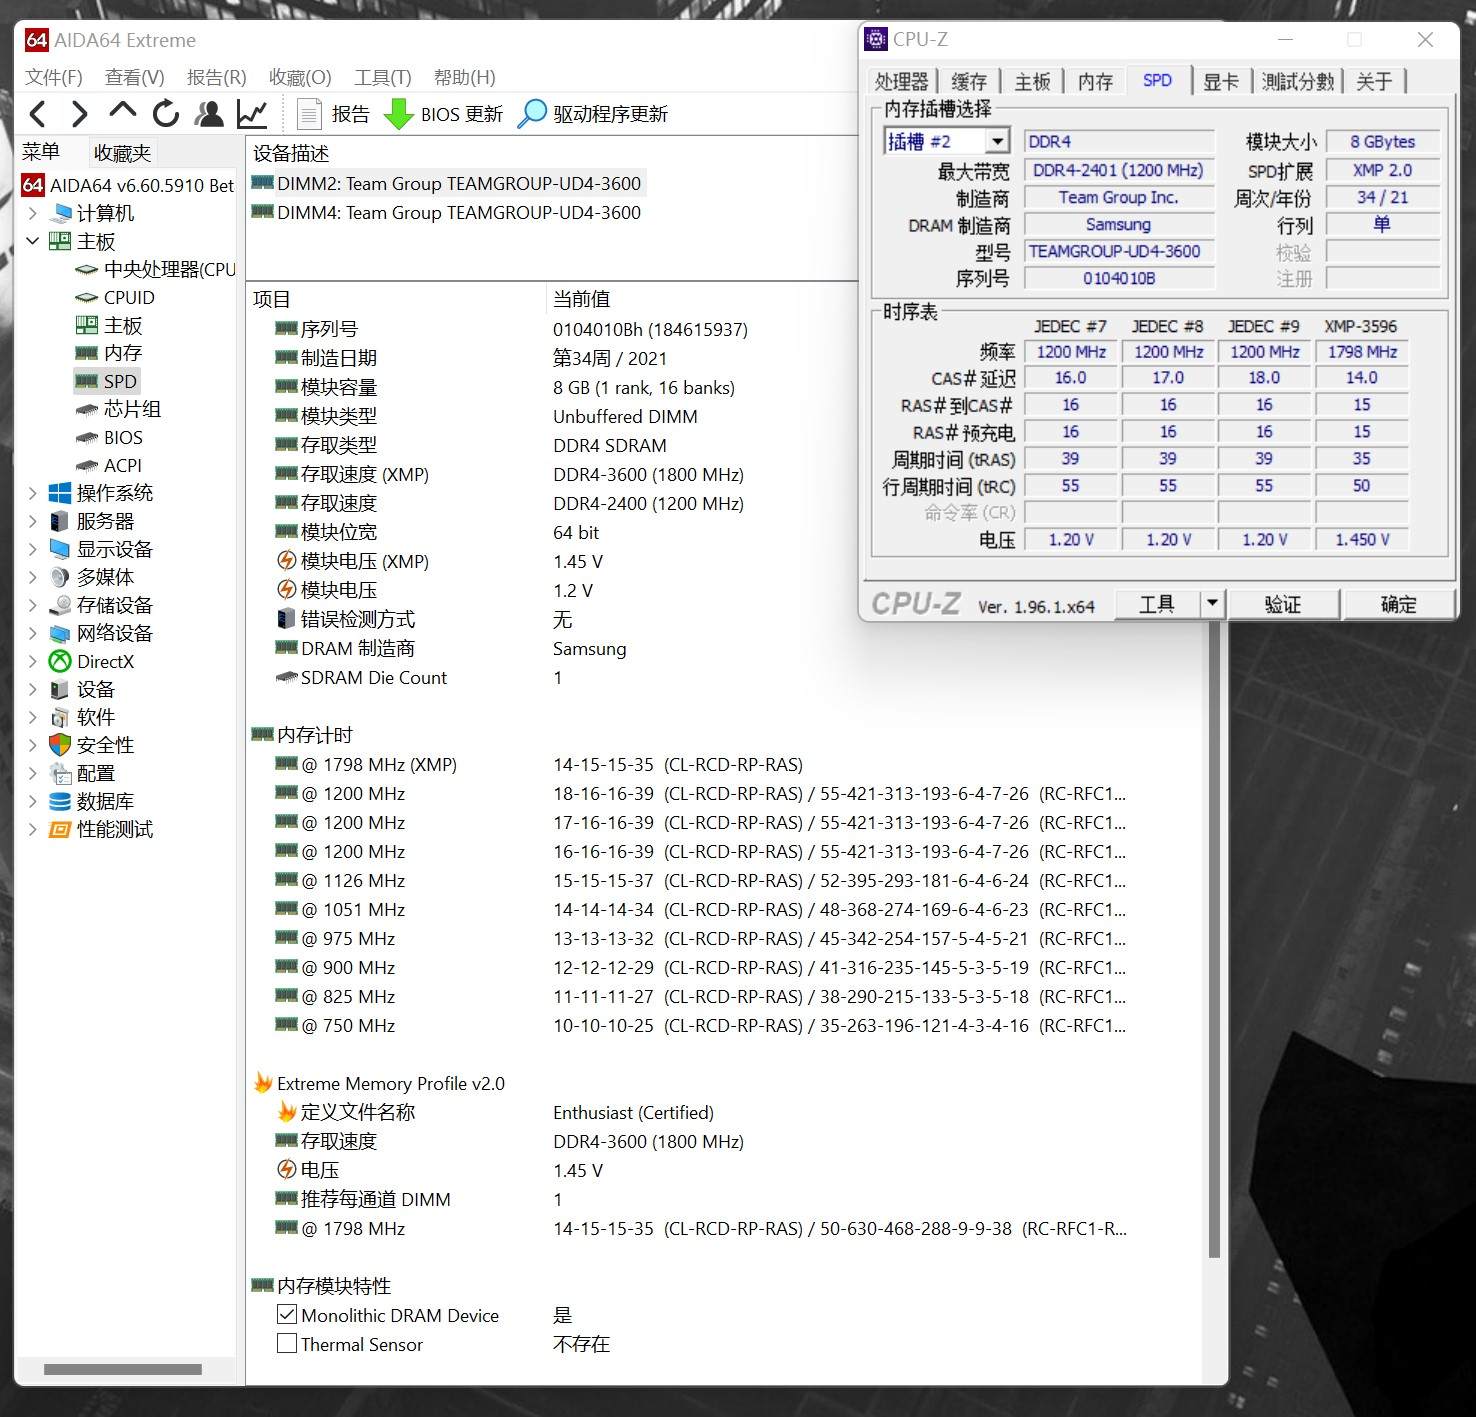The width and height of the screenshot is (1476, 1417).
Task: Click the 验证 button in CPU-Z
Action: 1283,604
